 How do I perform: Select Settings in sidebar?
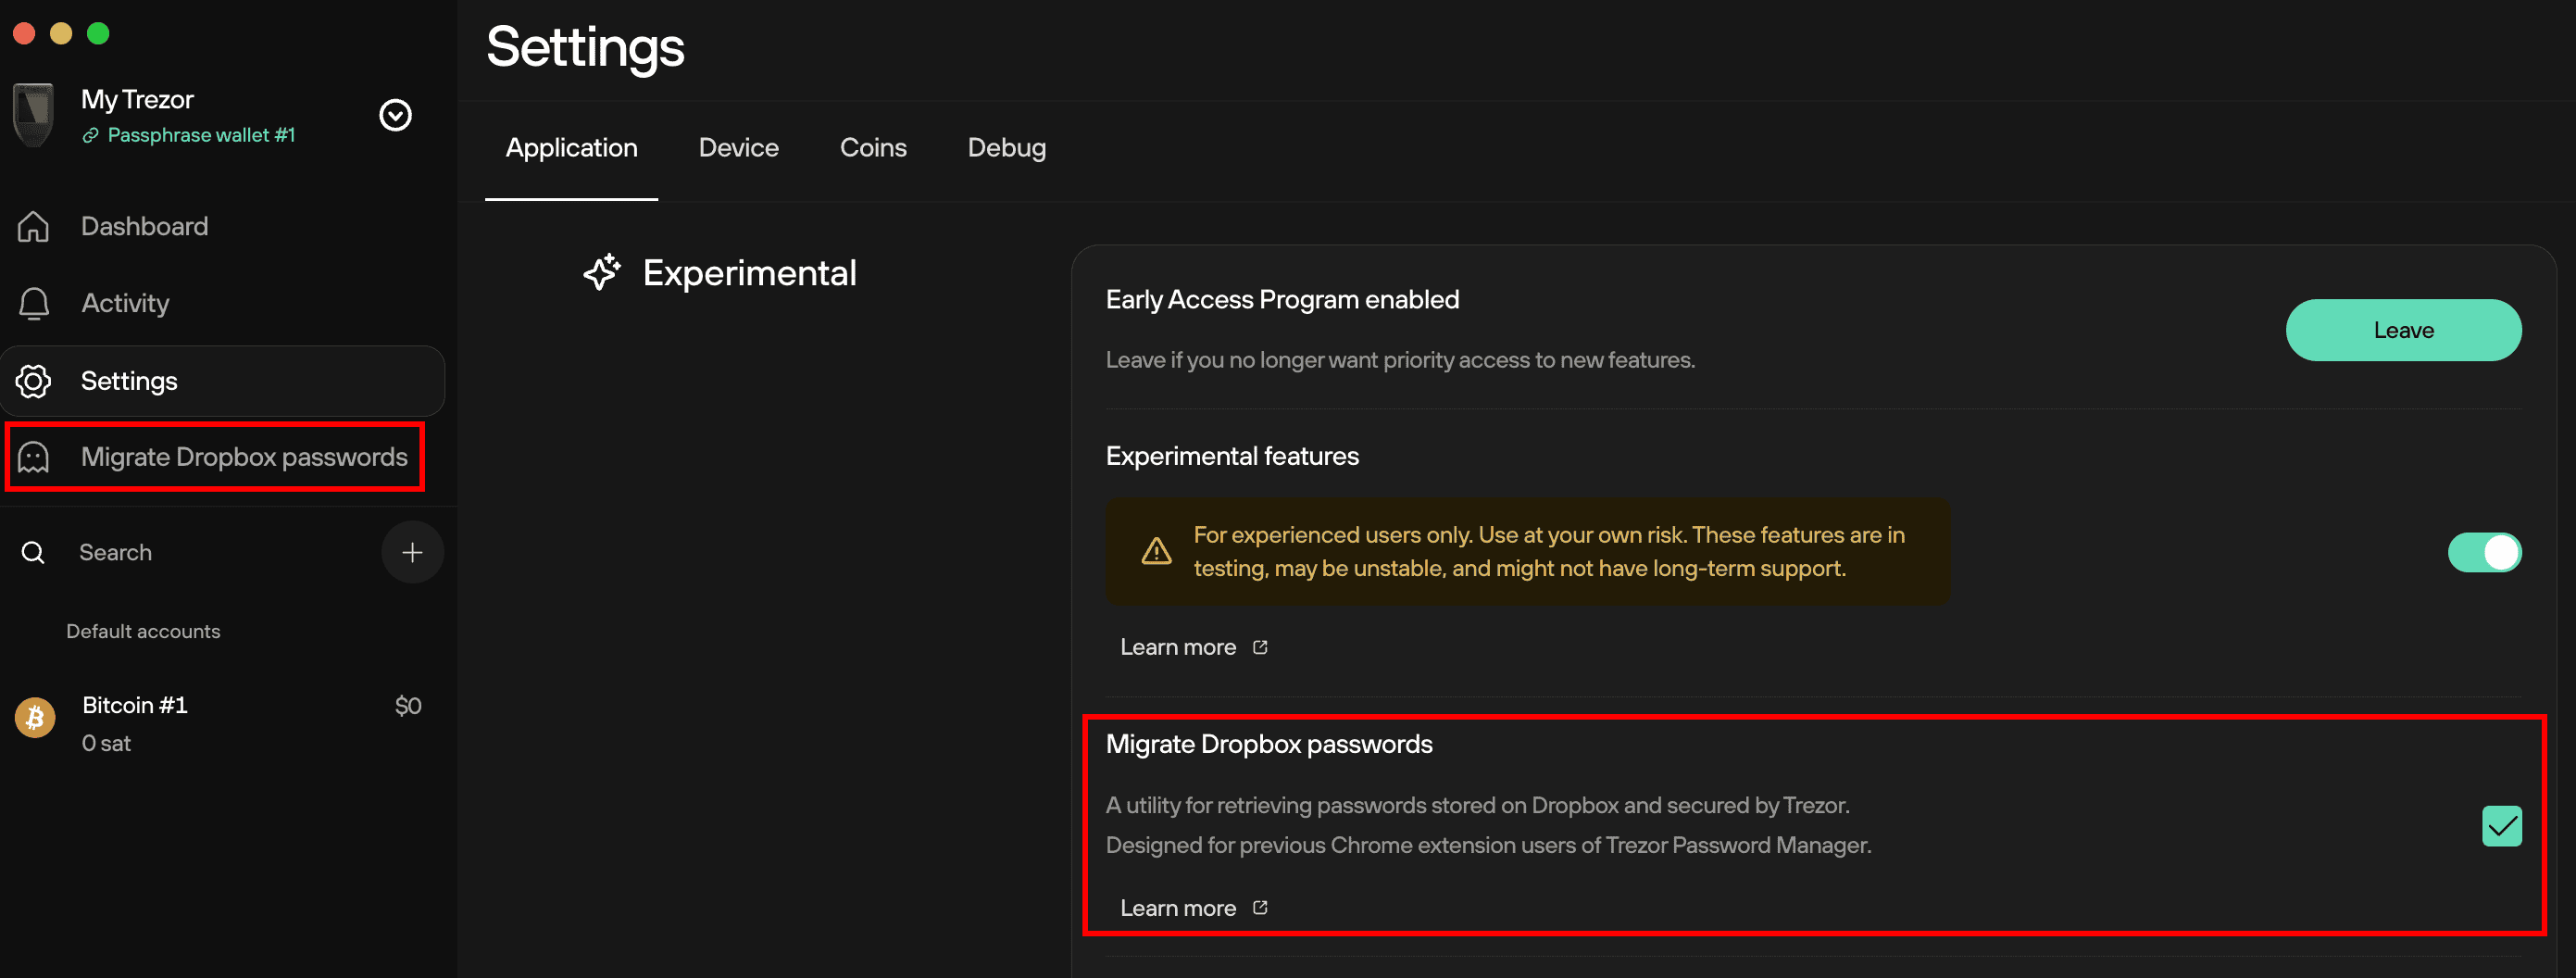[222, 381]
